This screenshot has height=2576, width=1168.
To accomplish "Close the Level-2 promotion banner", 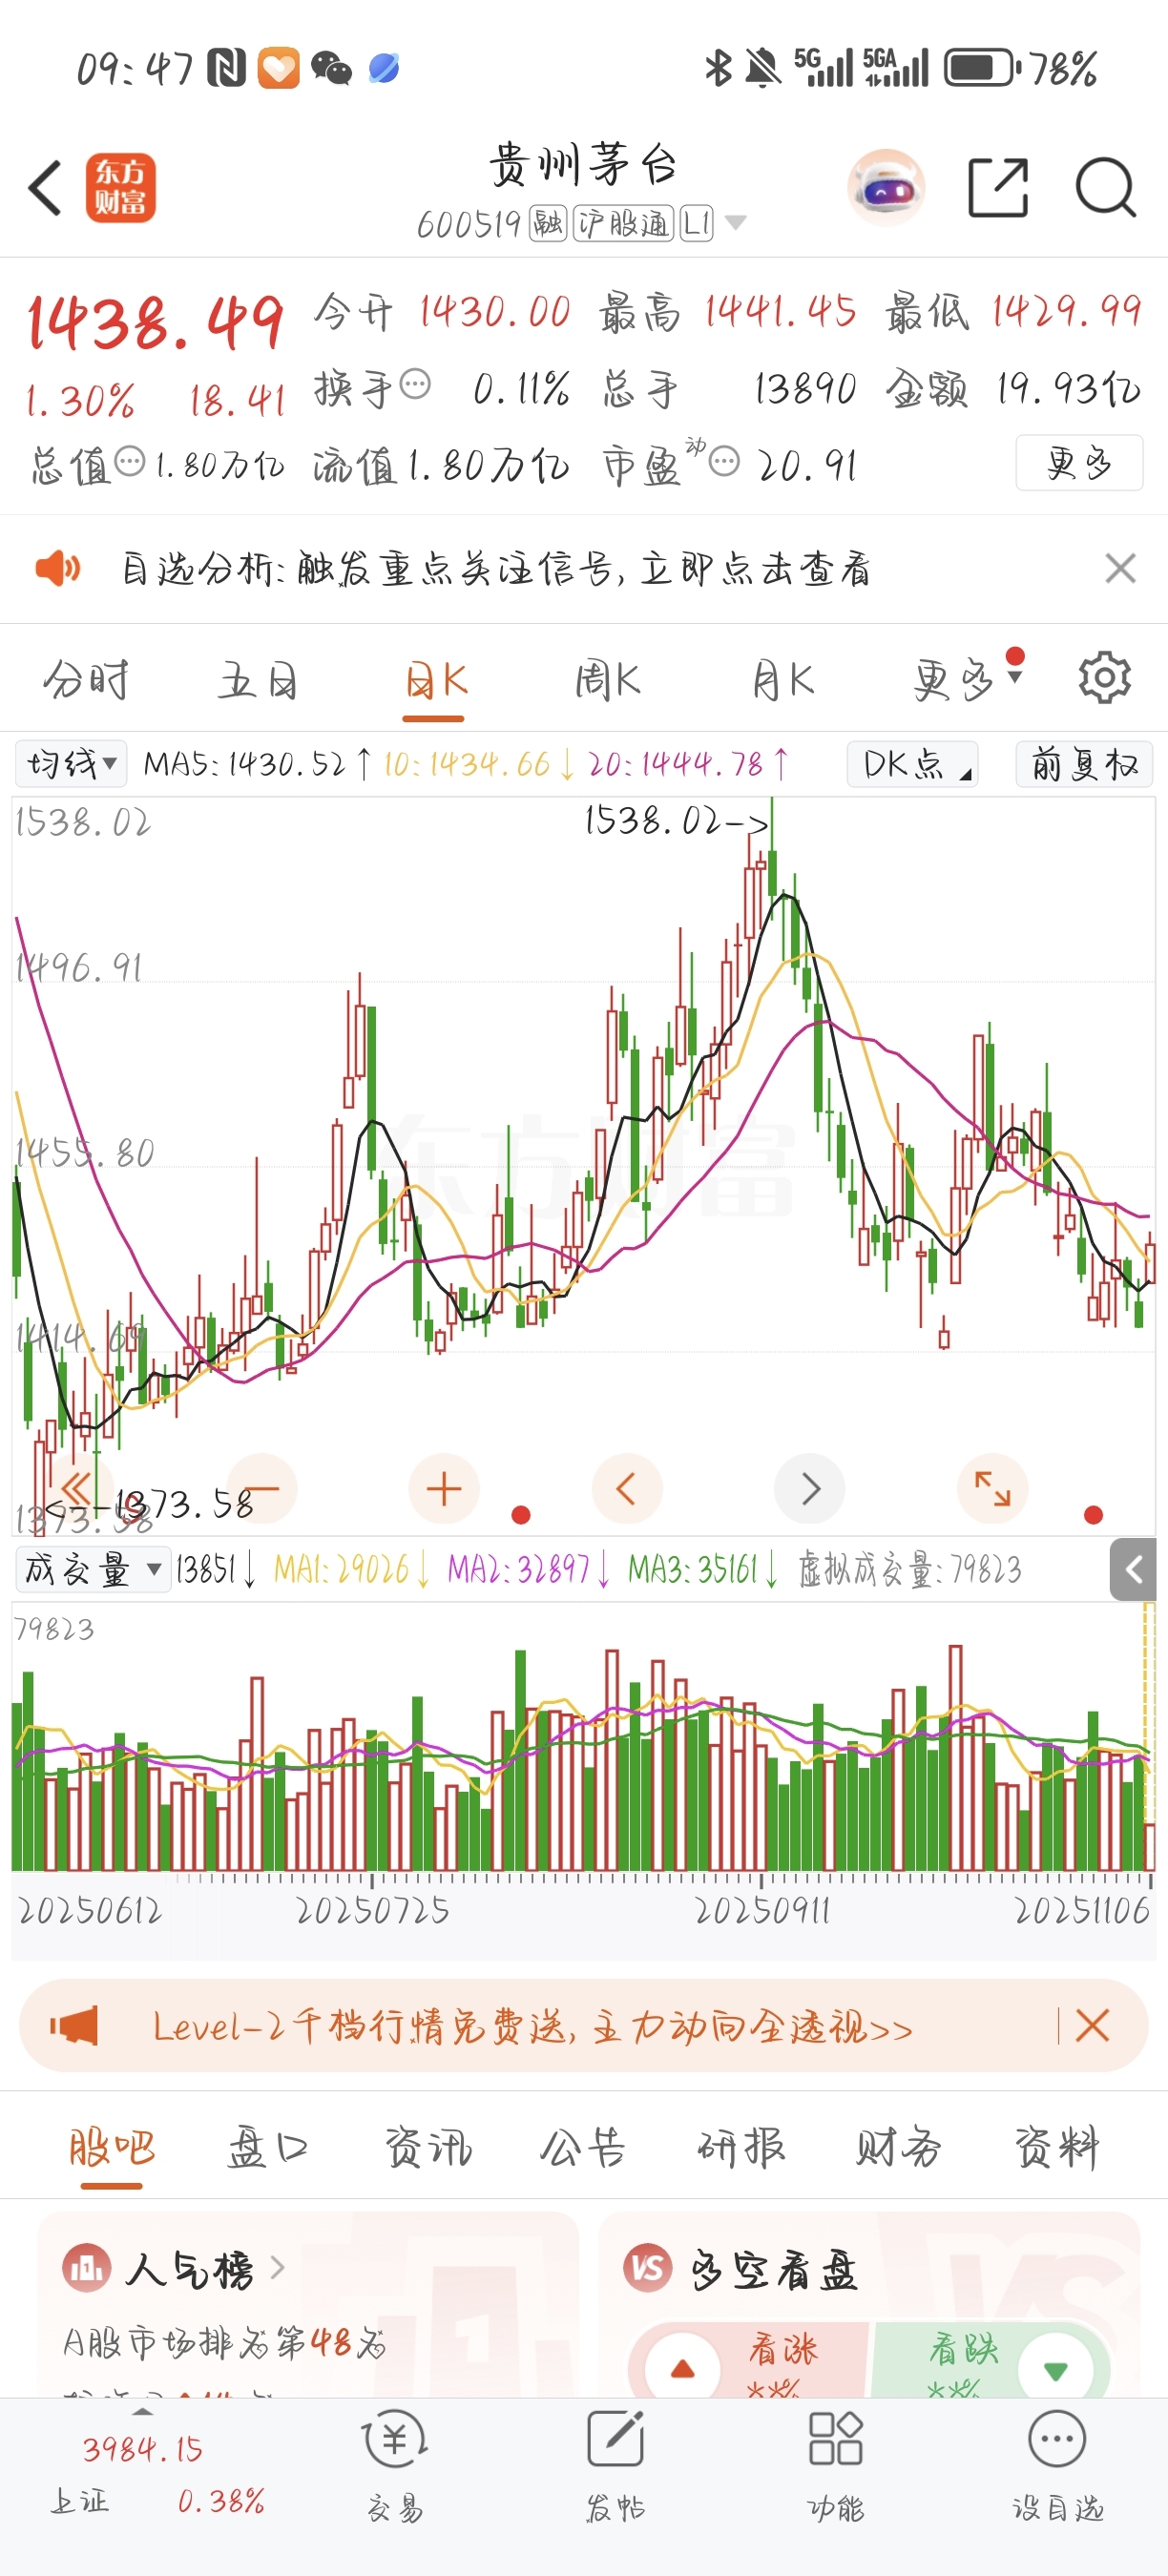I will pos(1092,2026).
